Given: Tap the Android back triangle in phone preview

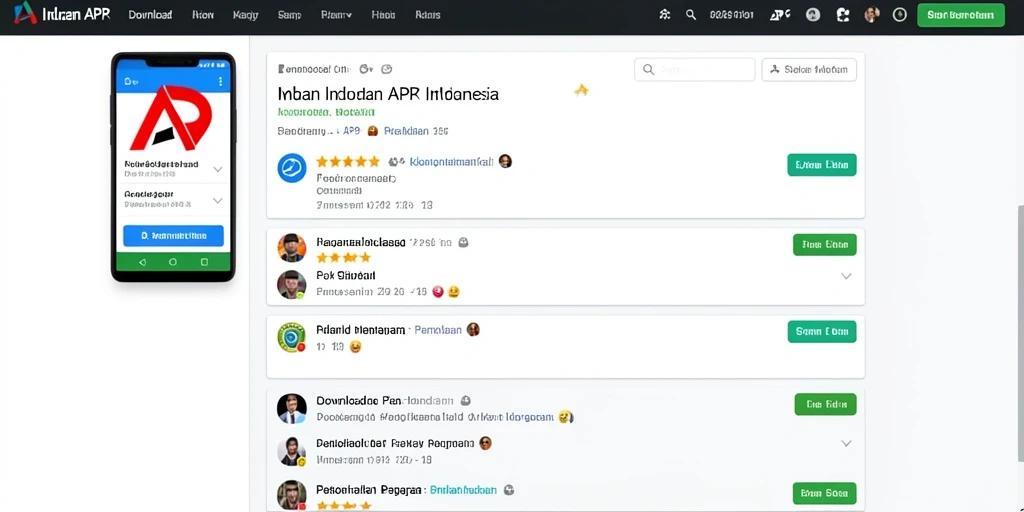Looking at the screenshot, I should pos(142,262).
